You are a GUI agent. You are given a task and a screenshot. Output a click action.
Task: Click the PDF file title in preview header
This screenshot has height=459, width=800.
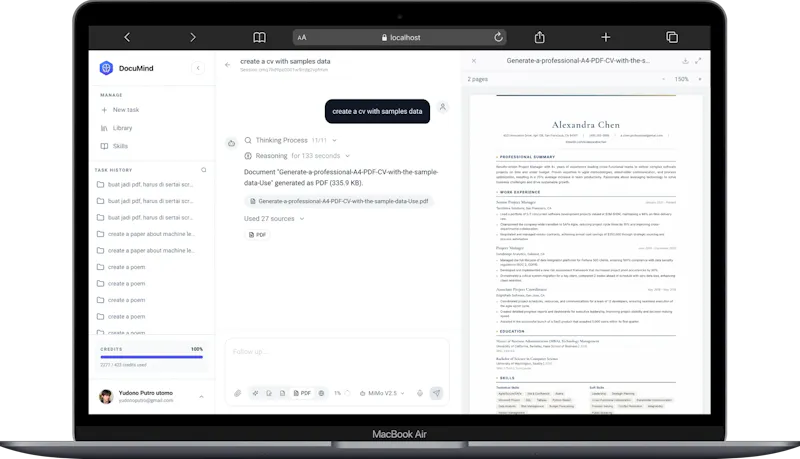tap(578, 61)
